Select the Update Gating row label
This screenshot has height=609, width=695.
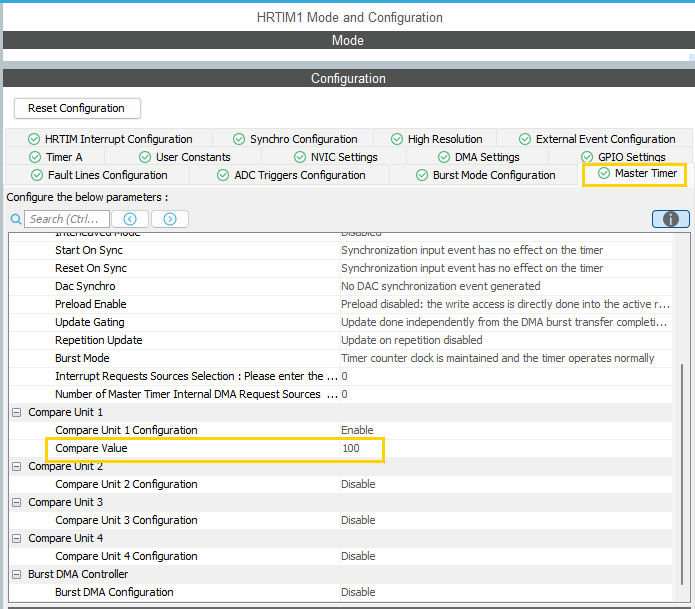pos(90,322)
